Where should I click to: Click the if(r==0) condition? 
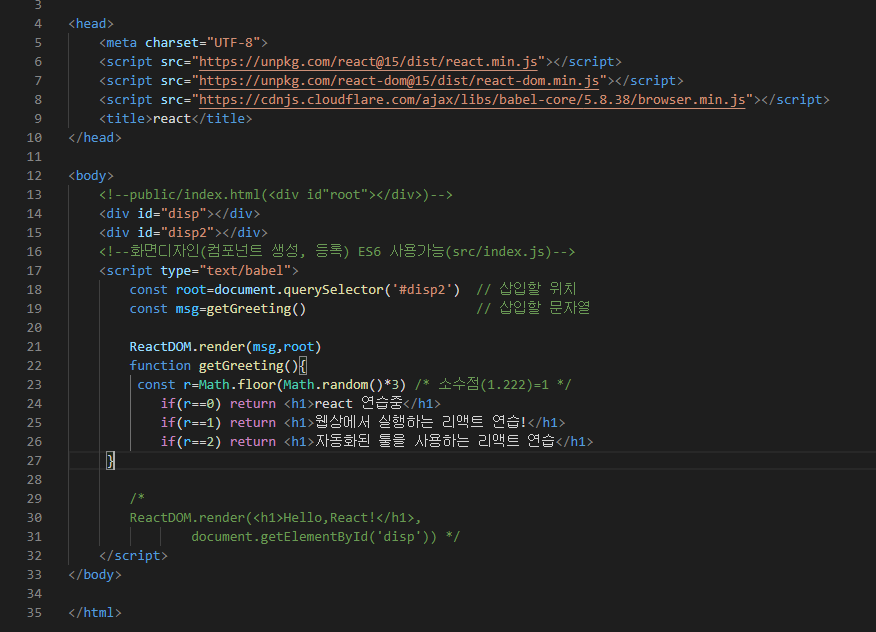pos(191,403)
